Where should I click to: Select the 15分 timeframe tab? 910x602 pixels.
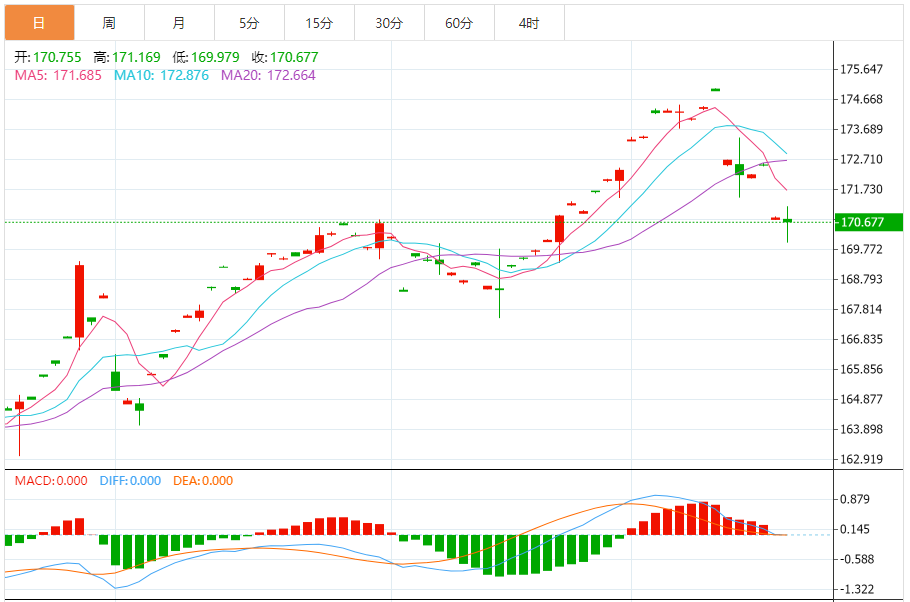pyautogui.click(x=319, y=23)
